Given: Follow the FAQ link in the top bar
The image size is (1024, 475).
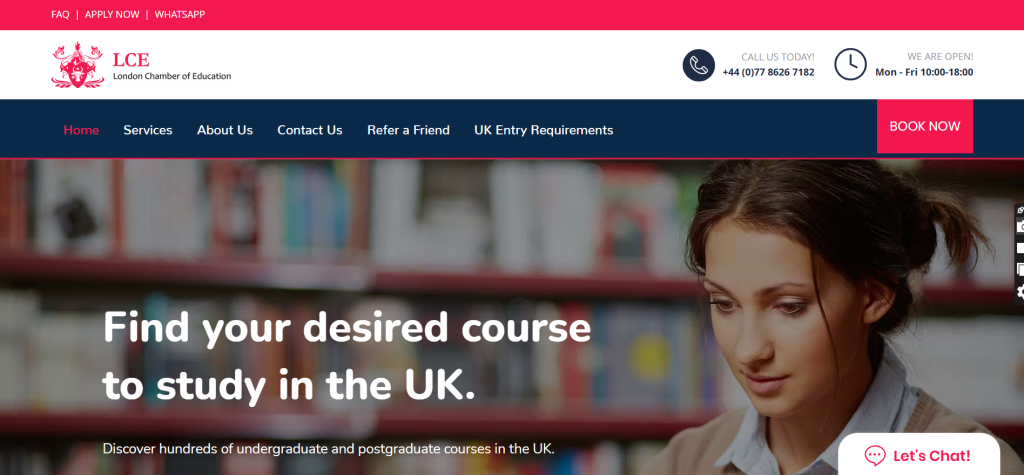Looking at the screenshot, I should (x=60, y=14).
